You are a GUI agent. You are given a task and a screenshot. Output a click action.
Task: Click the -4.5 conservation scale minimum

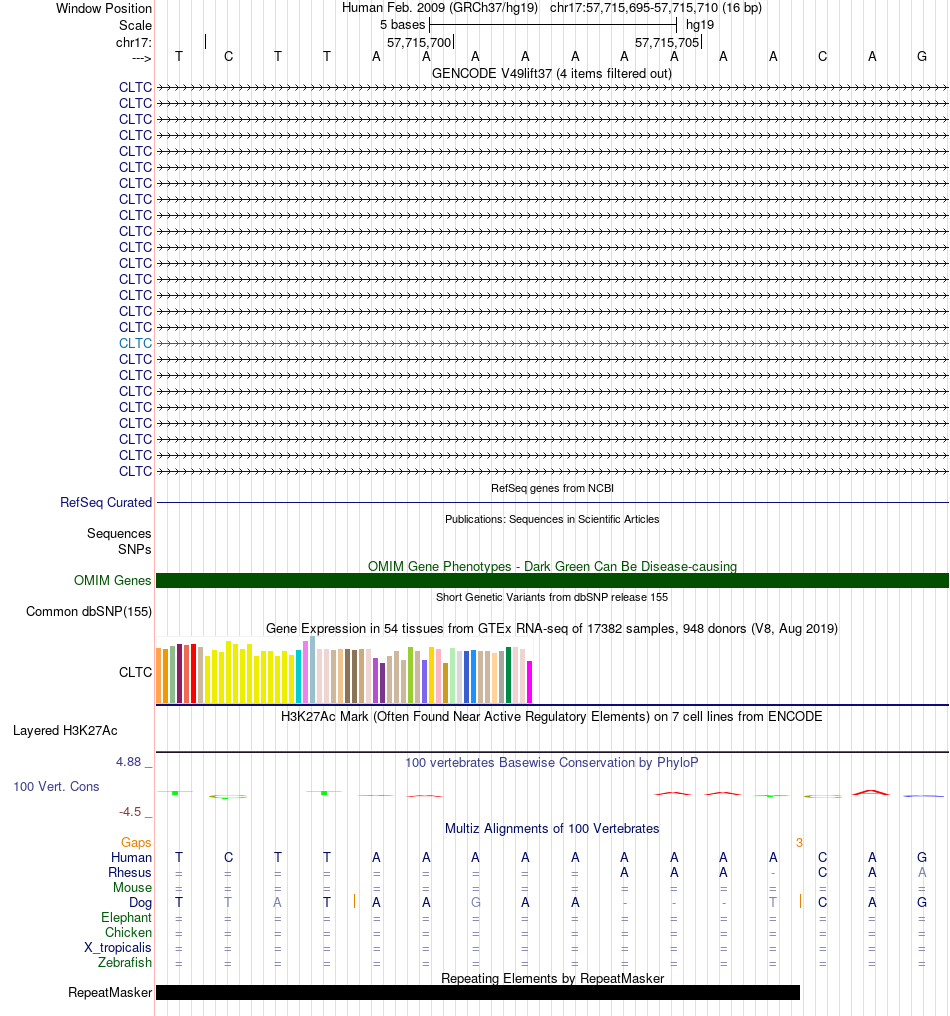[130, 811]
